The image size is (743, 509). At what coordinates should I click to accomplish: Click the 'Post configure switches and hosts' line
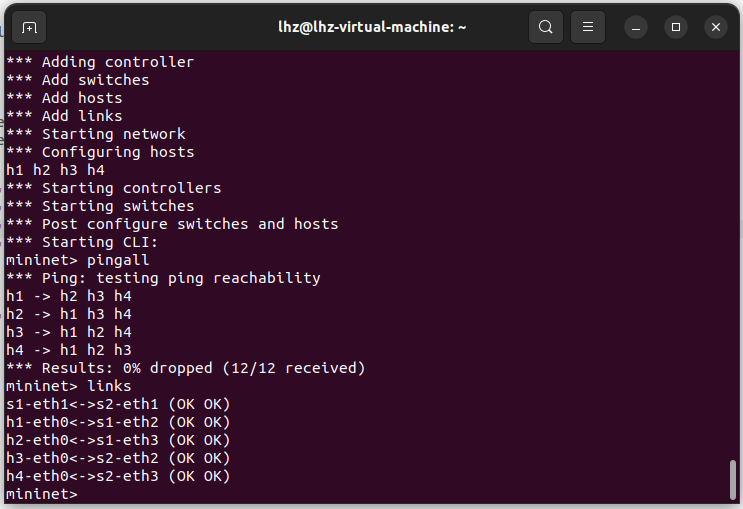172,224
